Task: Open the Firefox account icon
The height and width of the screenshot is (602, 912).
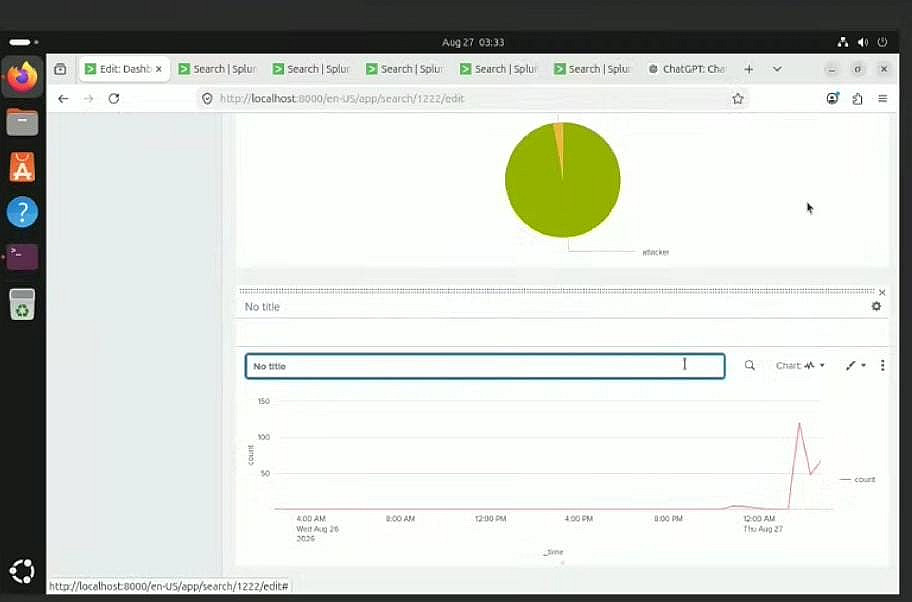Action: tap(833, 98)
